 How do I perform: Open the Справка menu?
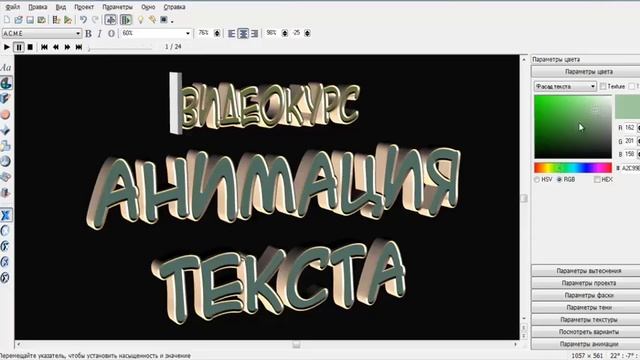click(174, 7)
